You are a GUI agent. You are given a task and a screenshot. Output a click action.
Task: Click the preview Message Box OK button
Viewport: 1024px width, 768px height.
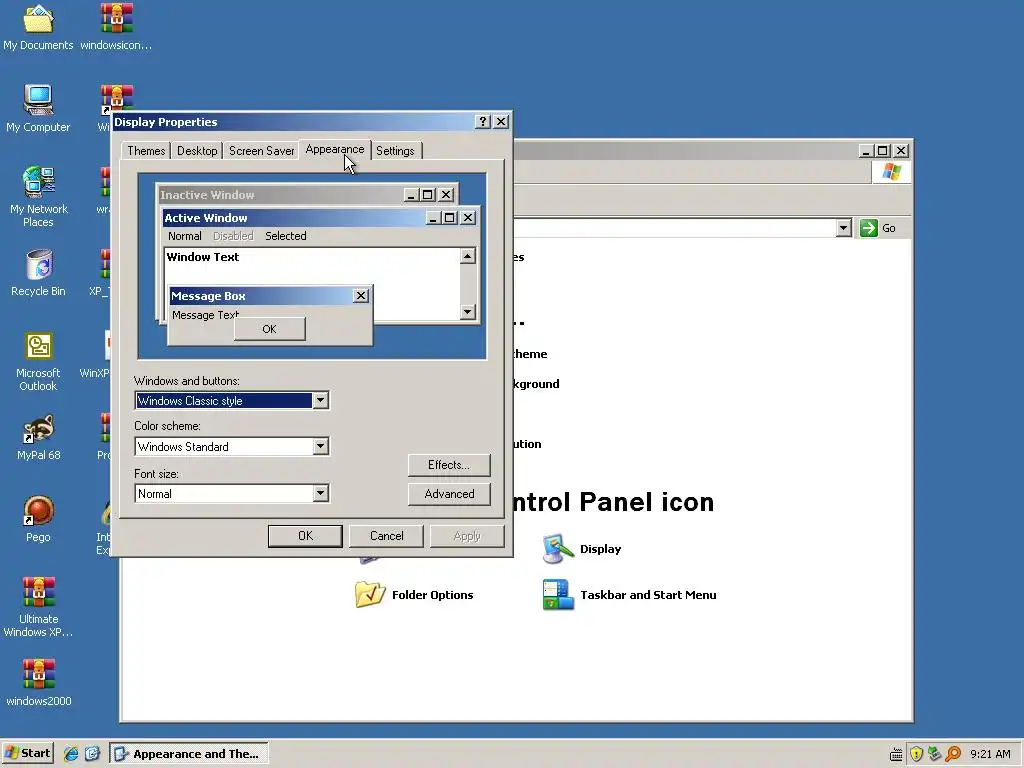click(x=269, y=329)
